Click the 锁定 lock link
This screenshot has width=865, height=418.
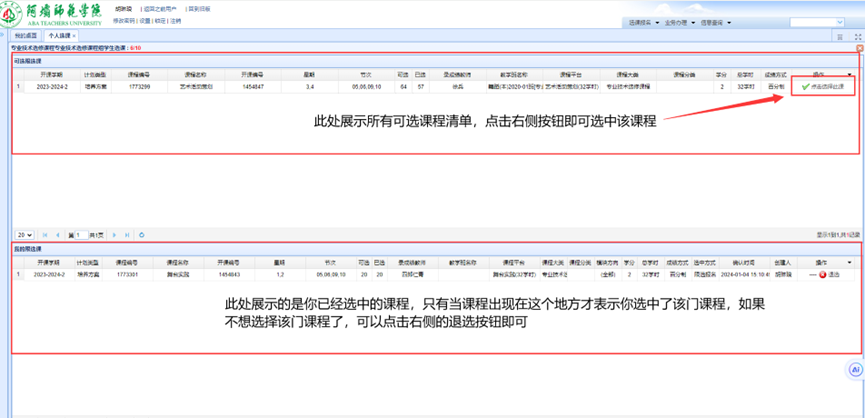[x=160, y=20]
